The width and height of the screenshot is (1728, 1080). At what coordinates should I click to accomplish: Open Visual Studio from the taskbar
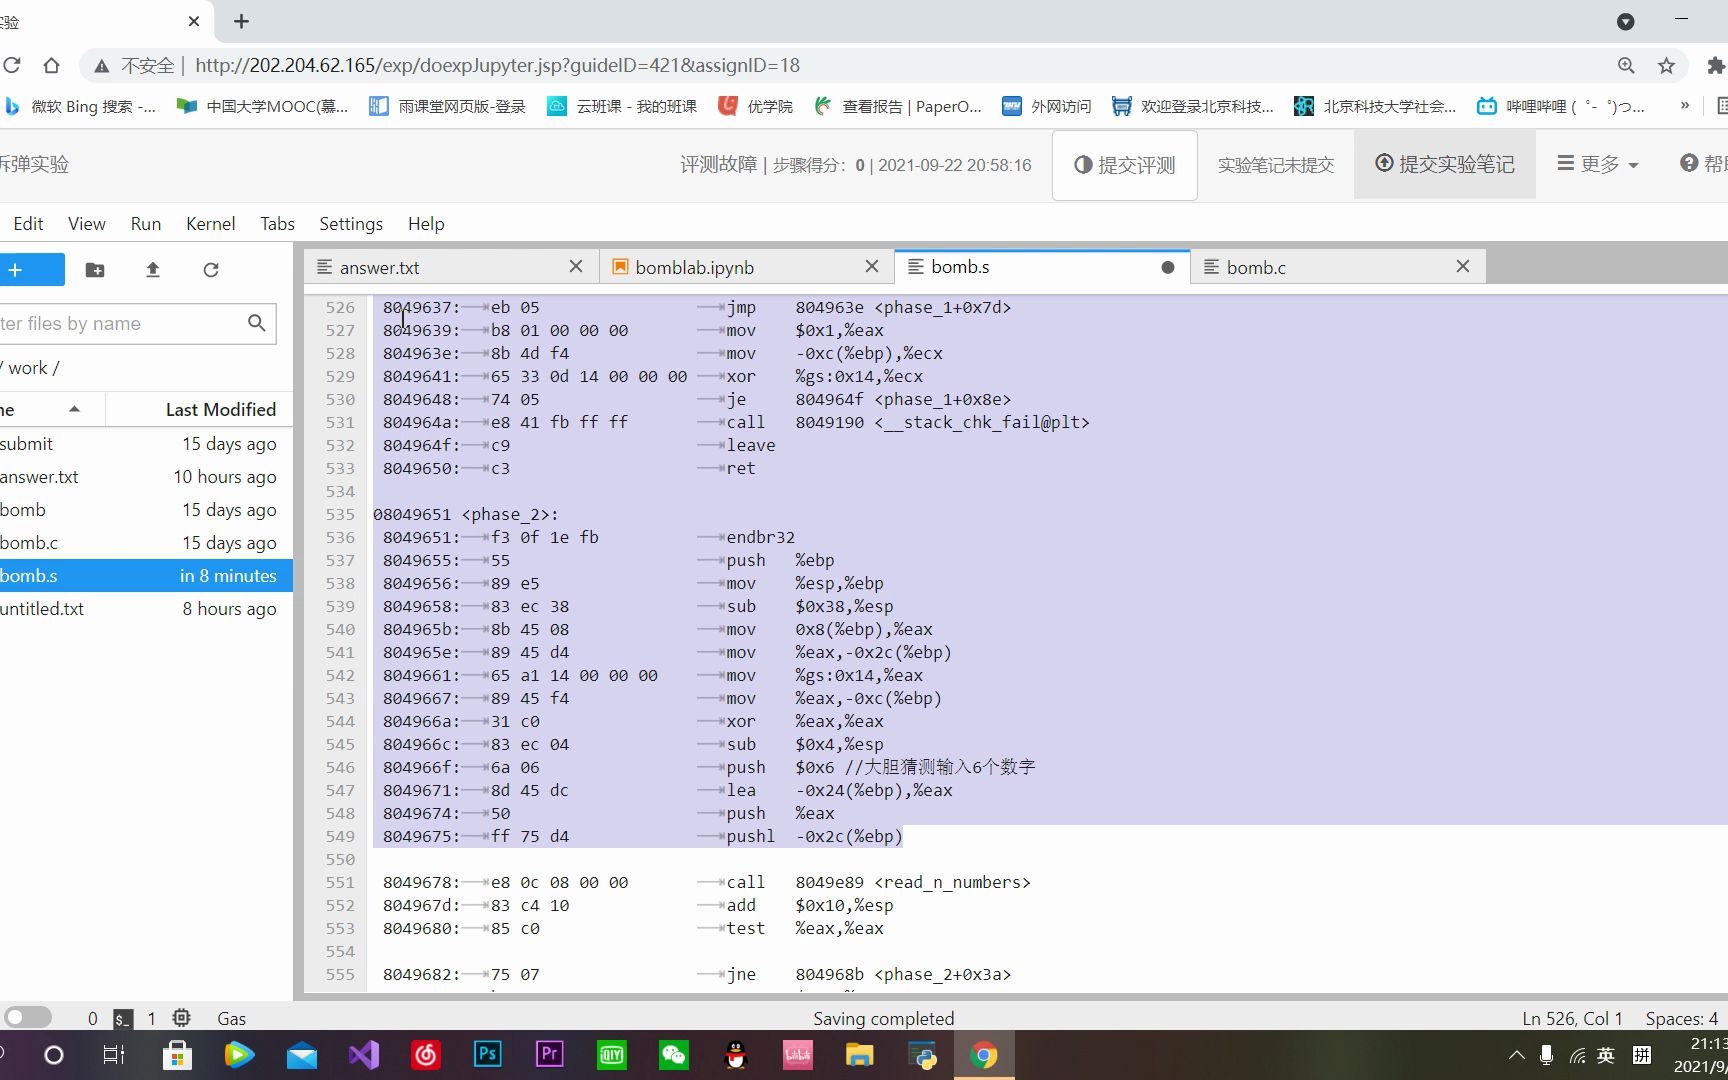364,1055
